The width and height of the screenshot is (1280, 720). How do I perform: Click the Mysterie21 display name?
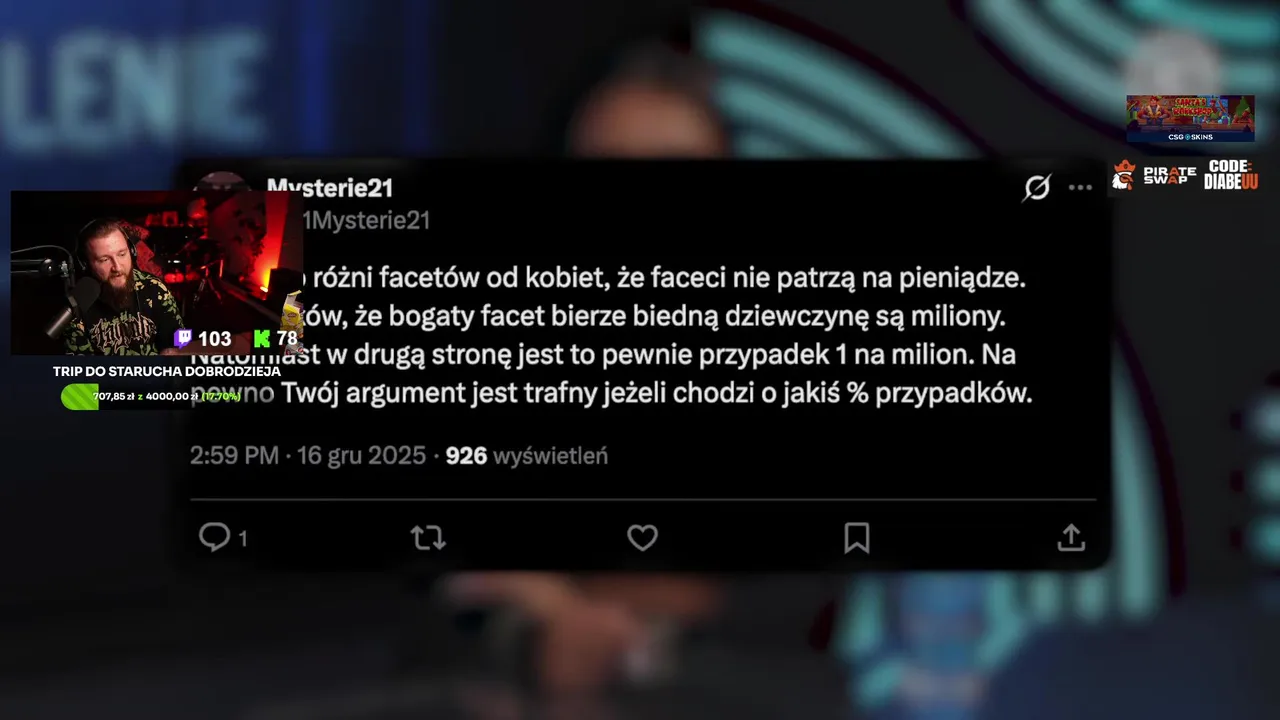[330, 187]
